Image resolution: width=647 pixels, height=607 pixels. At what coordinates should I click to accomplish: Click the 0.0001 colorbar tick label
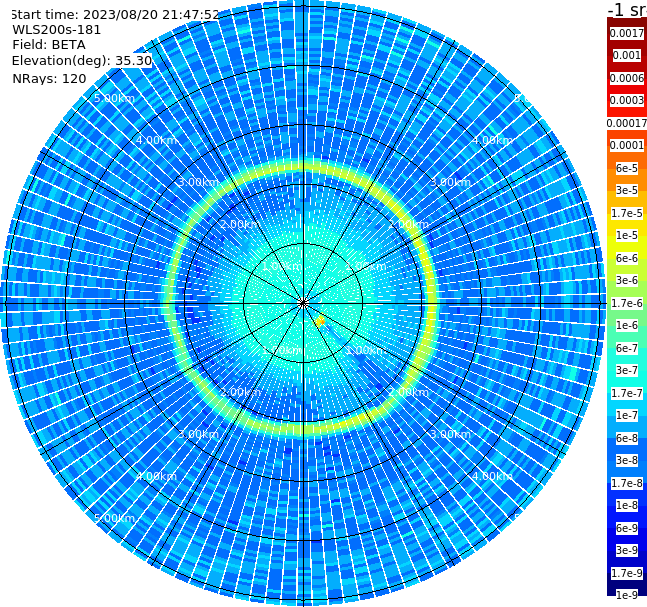click(627, 145)
